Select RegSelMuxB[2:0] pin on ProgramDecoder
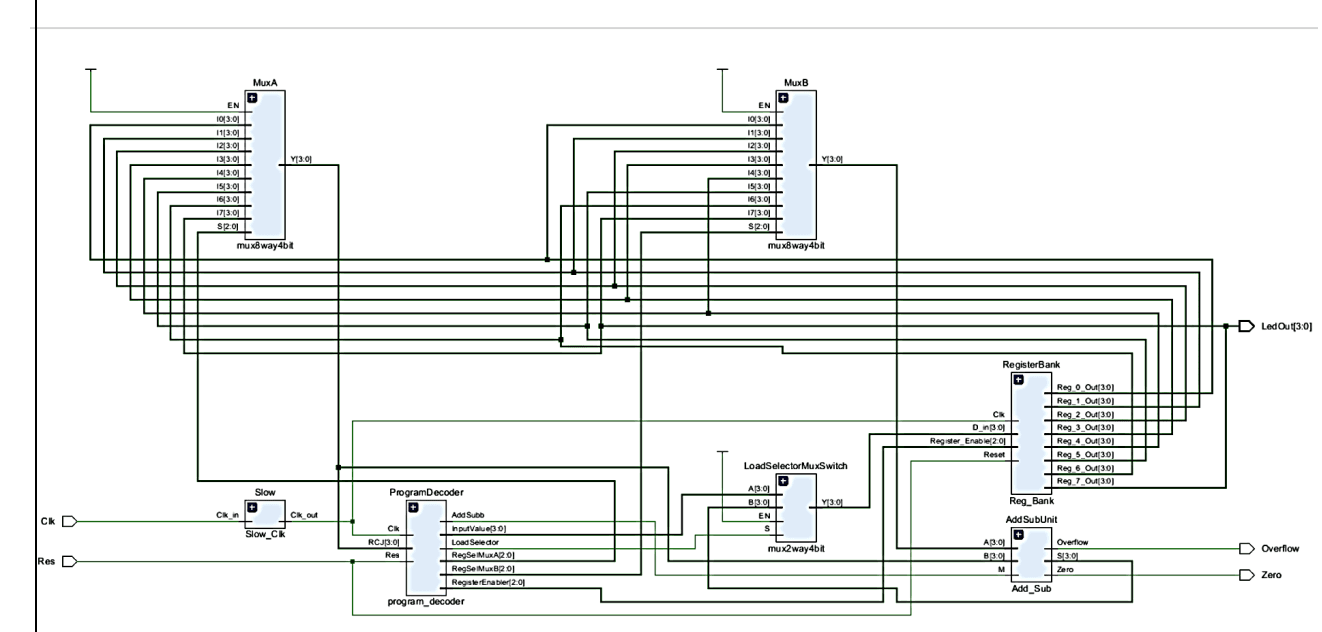 tap(485, 569)
